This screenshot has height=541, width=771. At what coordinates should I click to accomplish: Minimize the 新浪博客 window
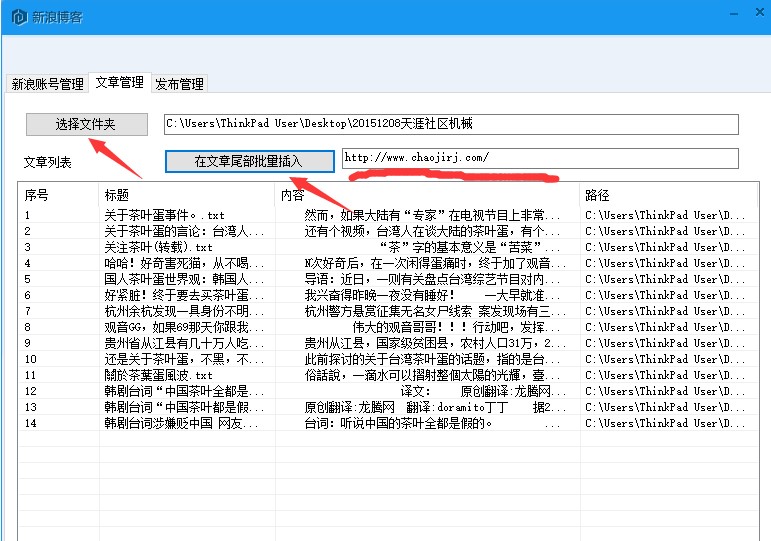click(x=734, y=14)
